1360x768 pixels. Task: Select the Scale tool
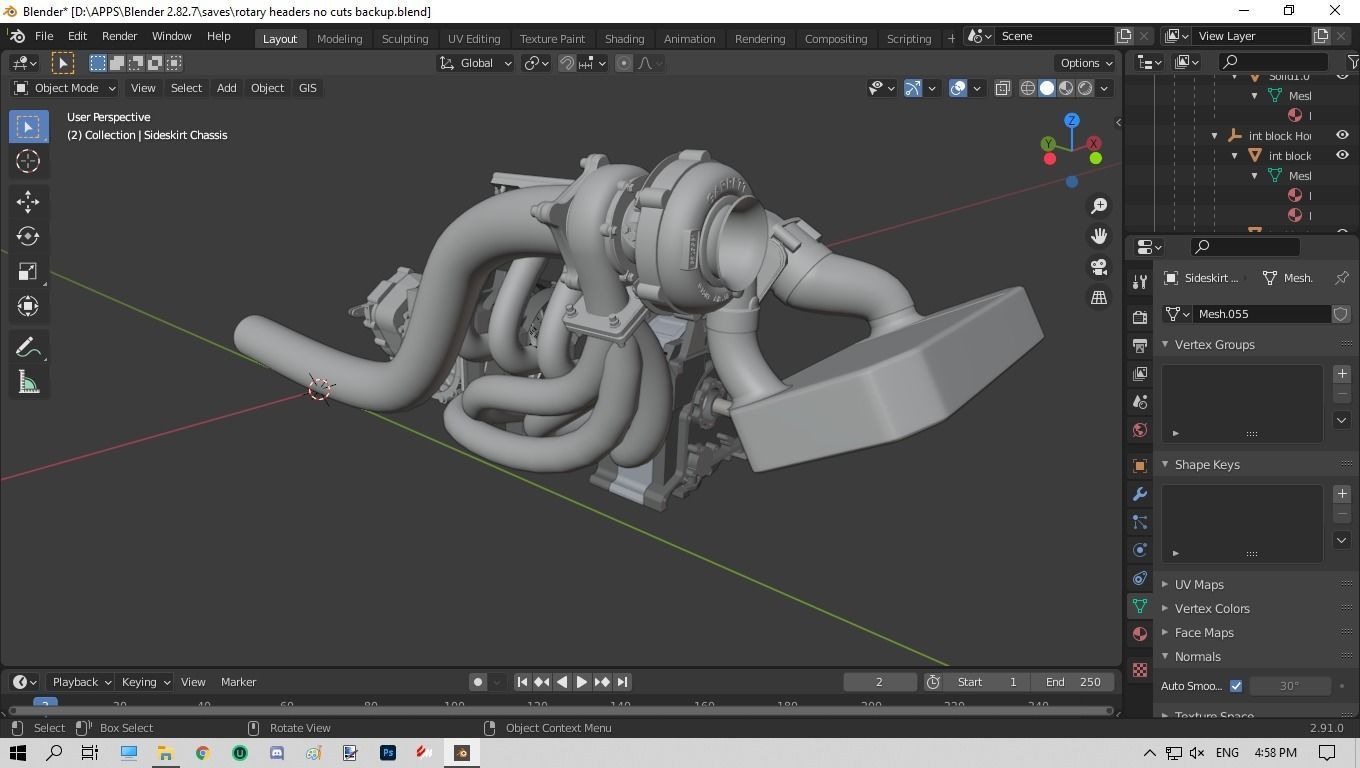point(28,271)
